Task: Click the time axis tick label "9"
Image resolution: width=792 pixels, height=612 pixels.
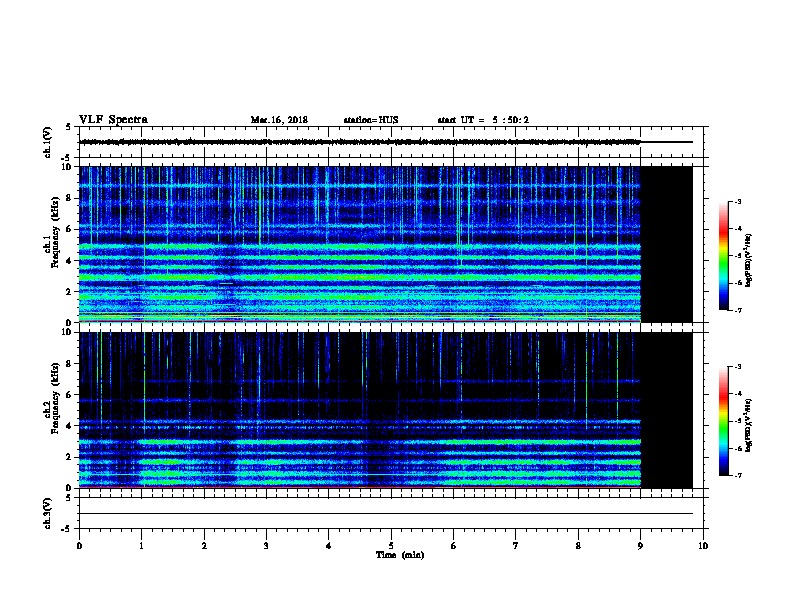Action: pyautogui.click(x=640, y=546)
